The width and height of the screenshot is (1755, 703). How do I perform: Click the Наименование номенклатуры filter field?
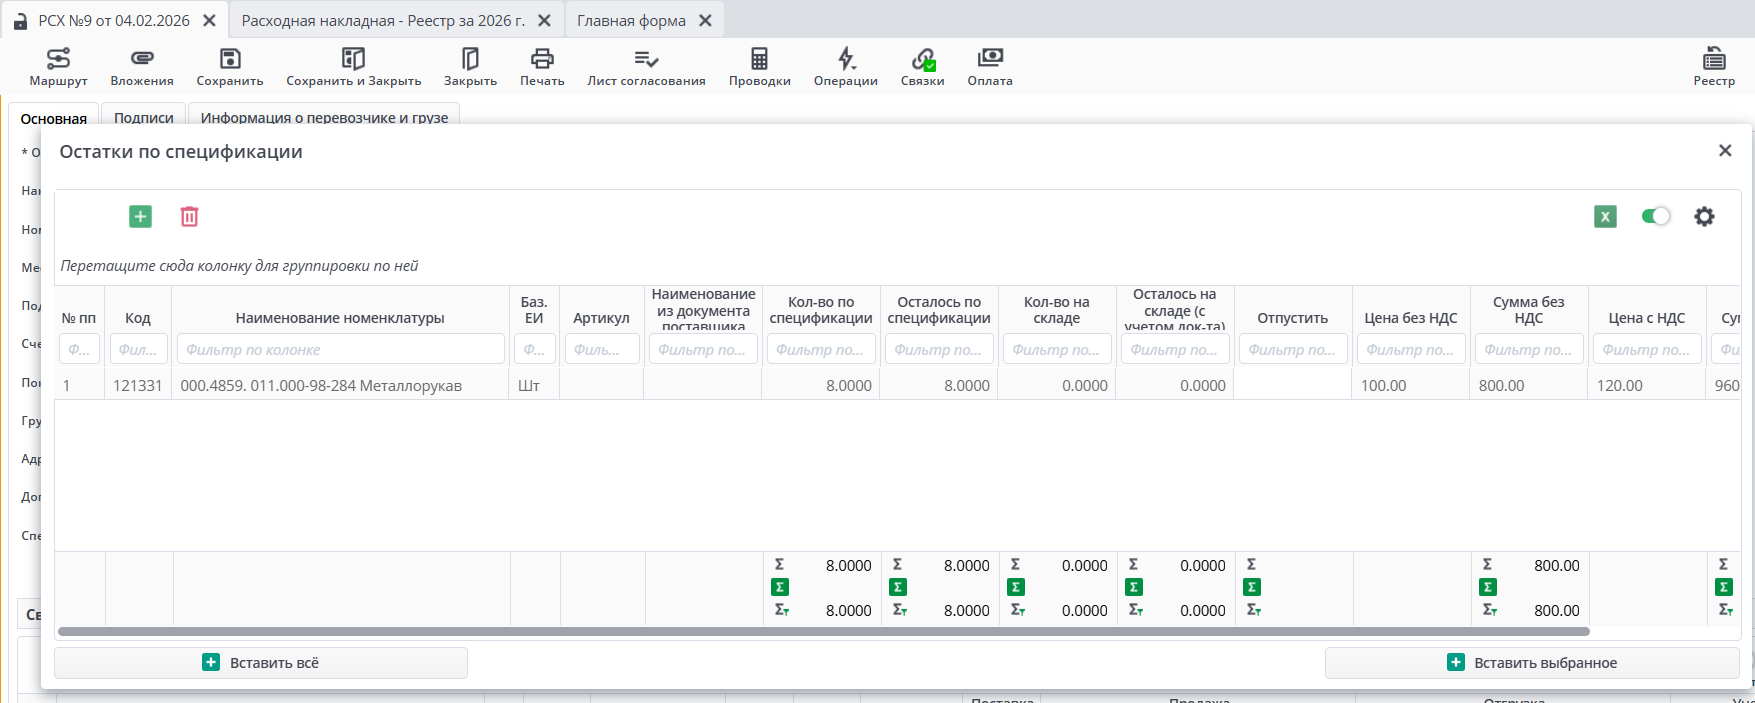tap(341, 349)
